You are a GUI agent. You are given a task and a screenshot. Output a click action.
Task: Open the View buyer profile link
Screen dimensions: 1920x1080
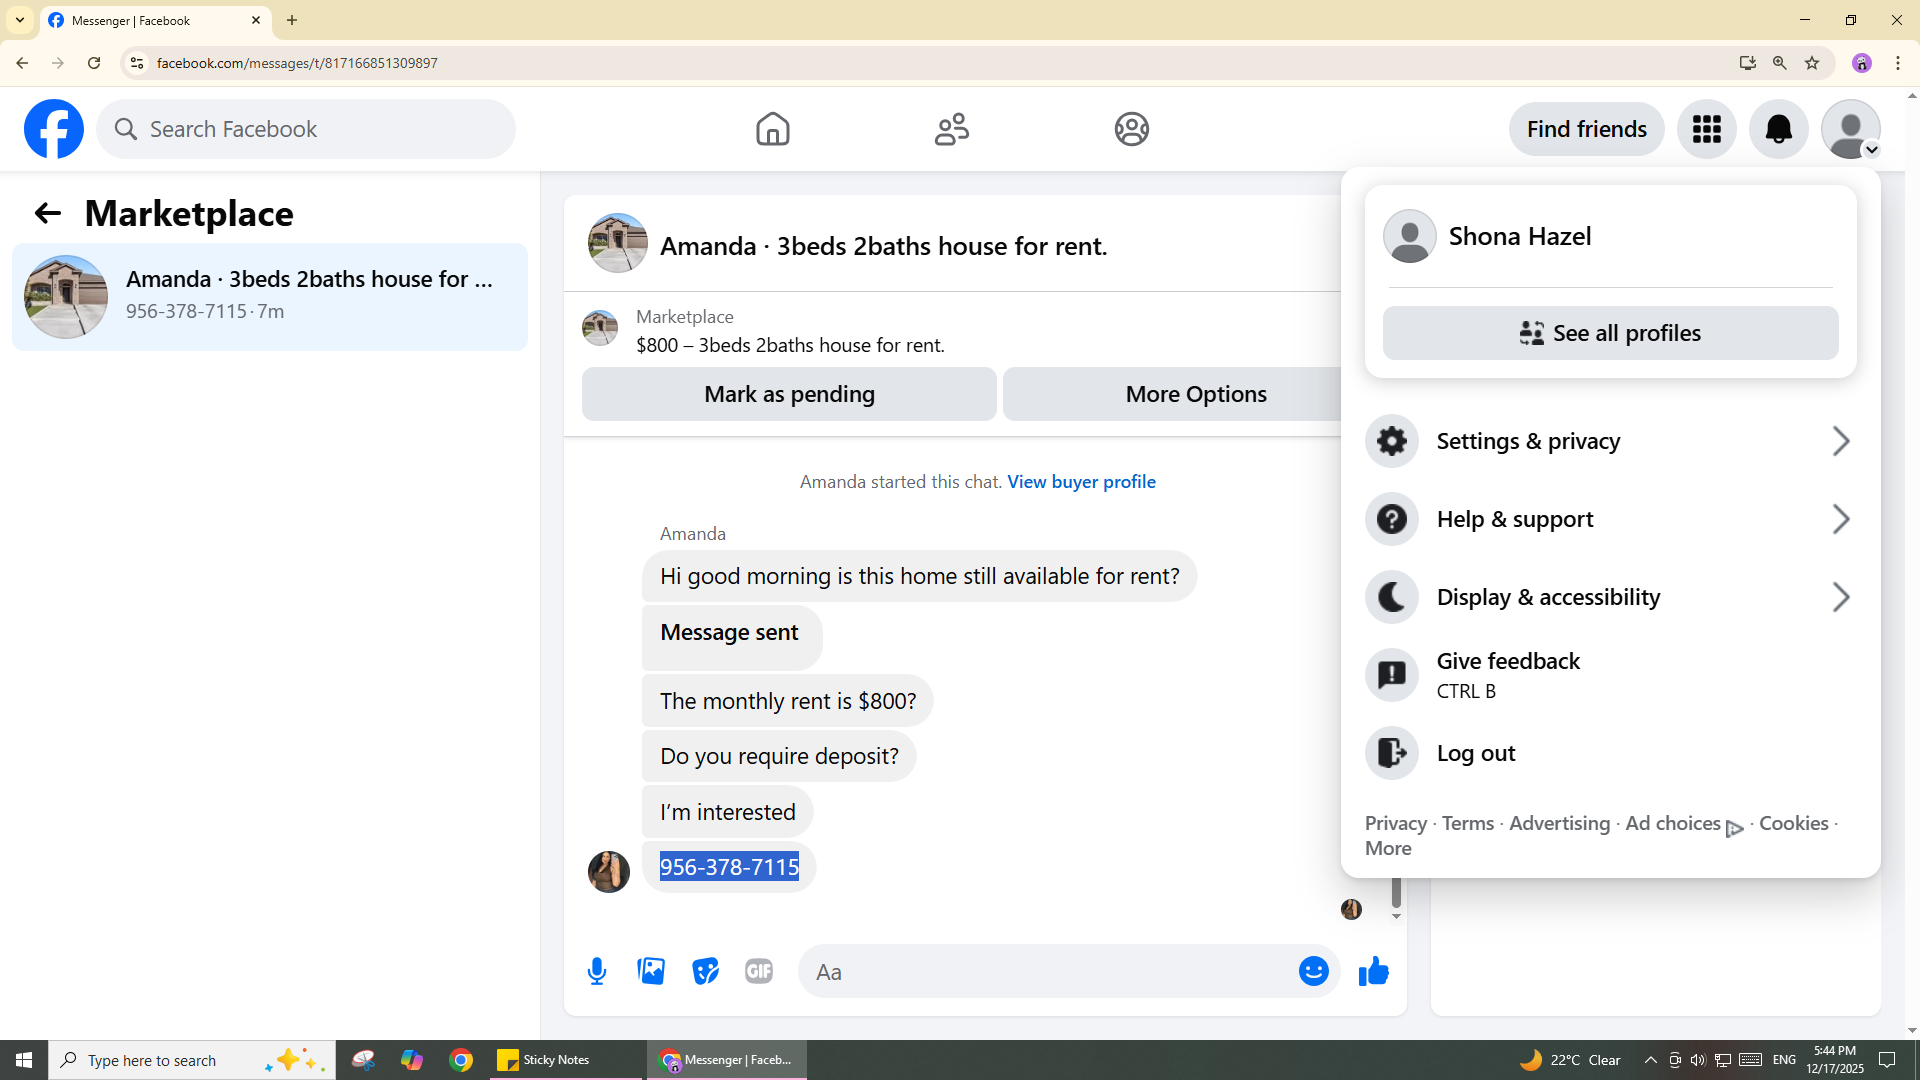coord(1081,482)
